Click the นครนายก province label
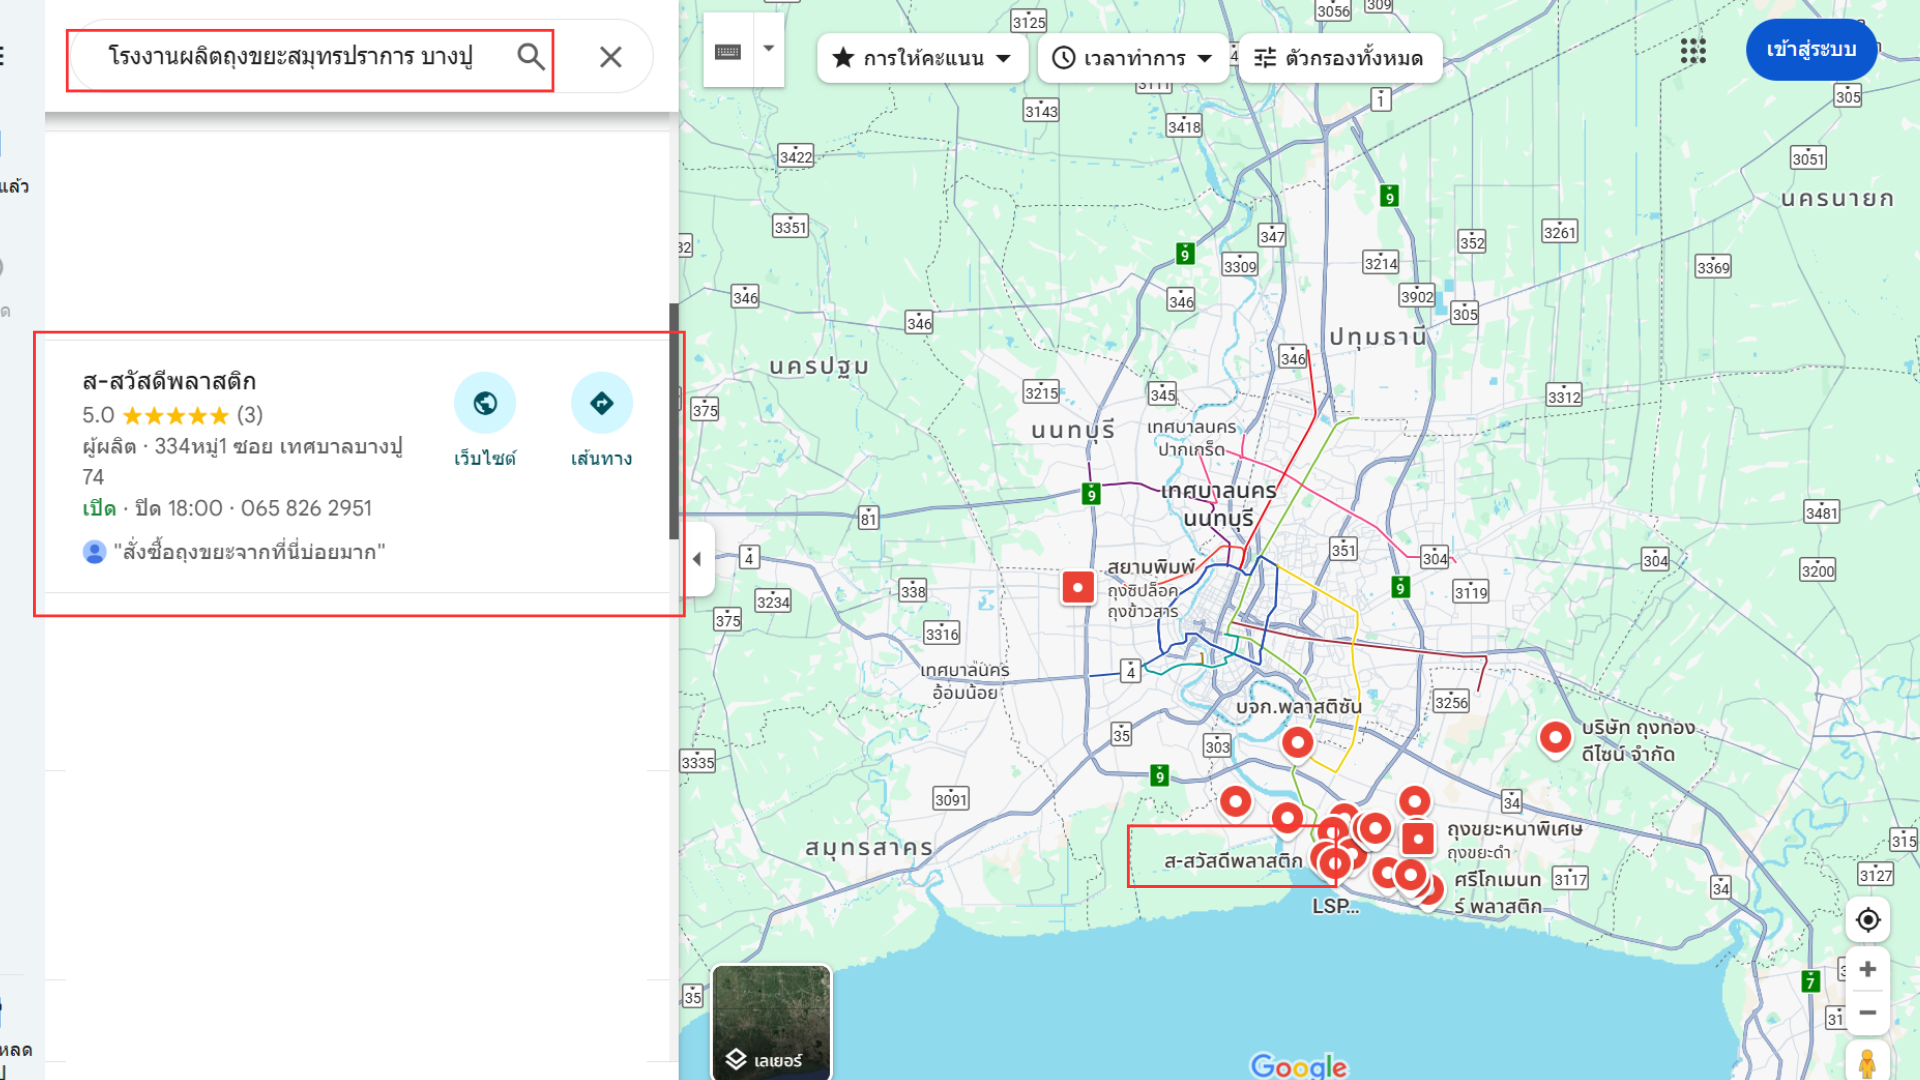This screenshot has height=1080, width=1920. (x=1838, y=199)
